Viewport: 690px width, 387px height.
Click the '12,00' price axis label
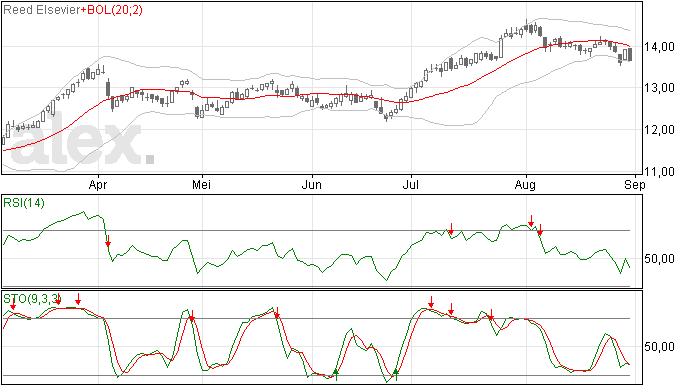click(659, 129)
